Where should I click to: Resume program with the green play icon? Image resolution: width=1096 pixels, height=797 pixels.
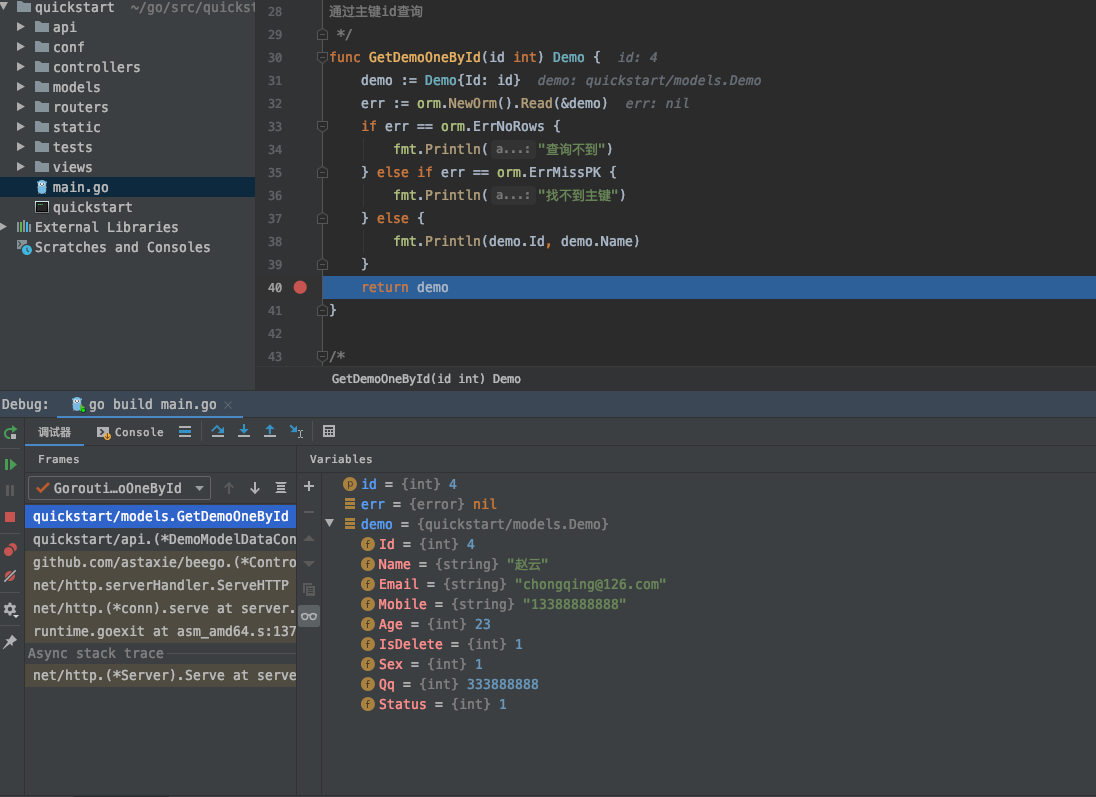tap(11, 464)
